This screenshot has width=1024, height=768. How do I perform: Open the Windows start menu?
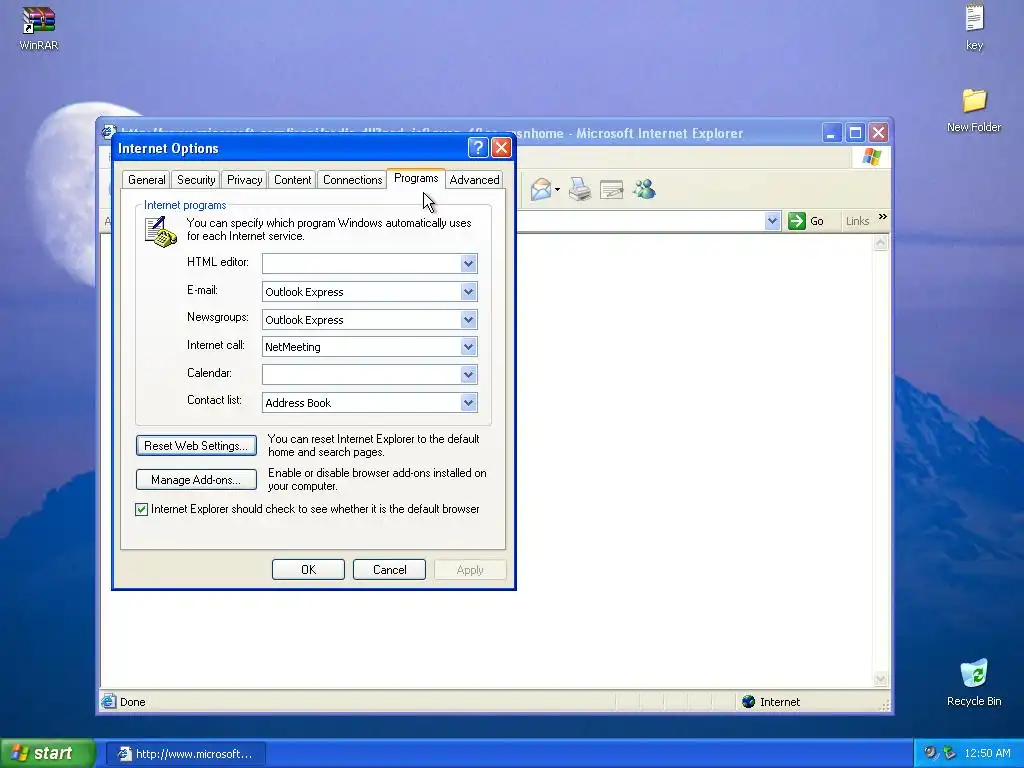pyautogui.click(x=48, y=753)
